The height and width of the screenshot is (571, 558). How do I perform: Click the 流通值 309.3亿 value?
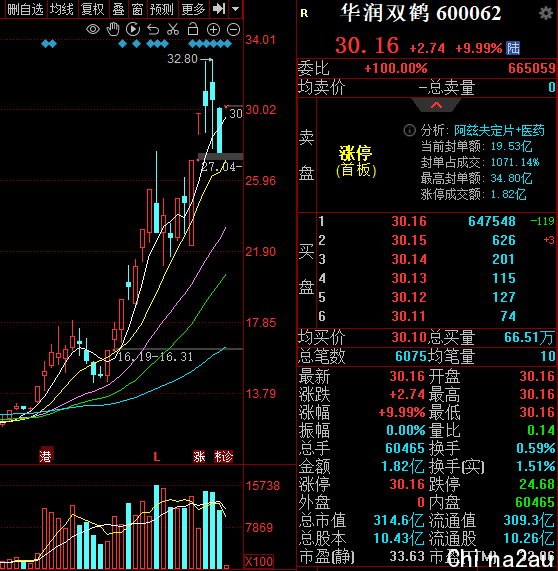click(529, 520)
